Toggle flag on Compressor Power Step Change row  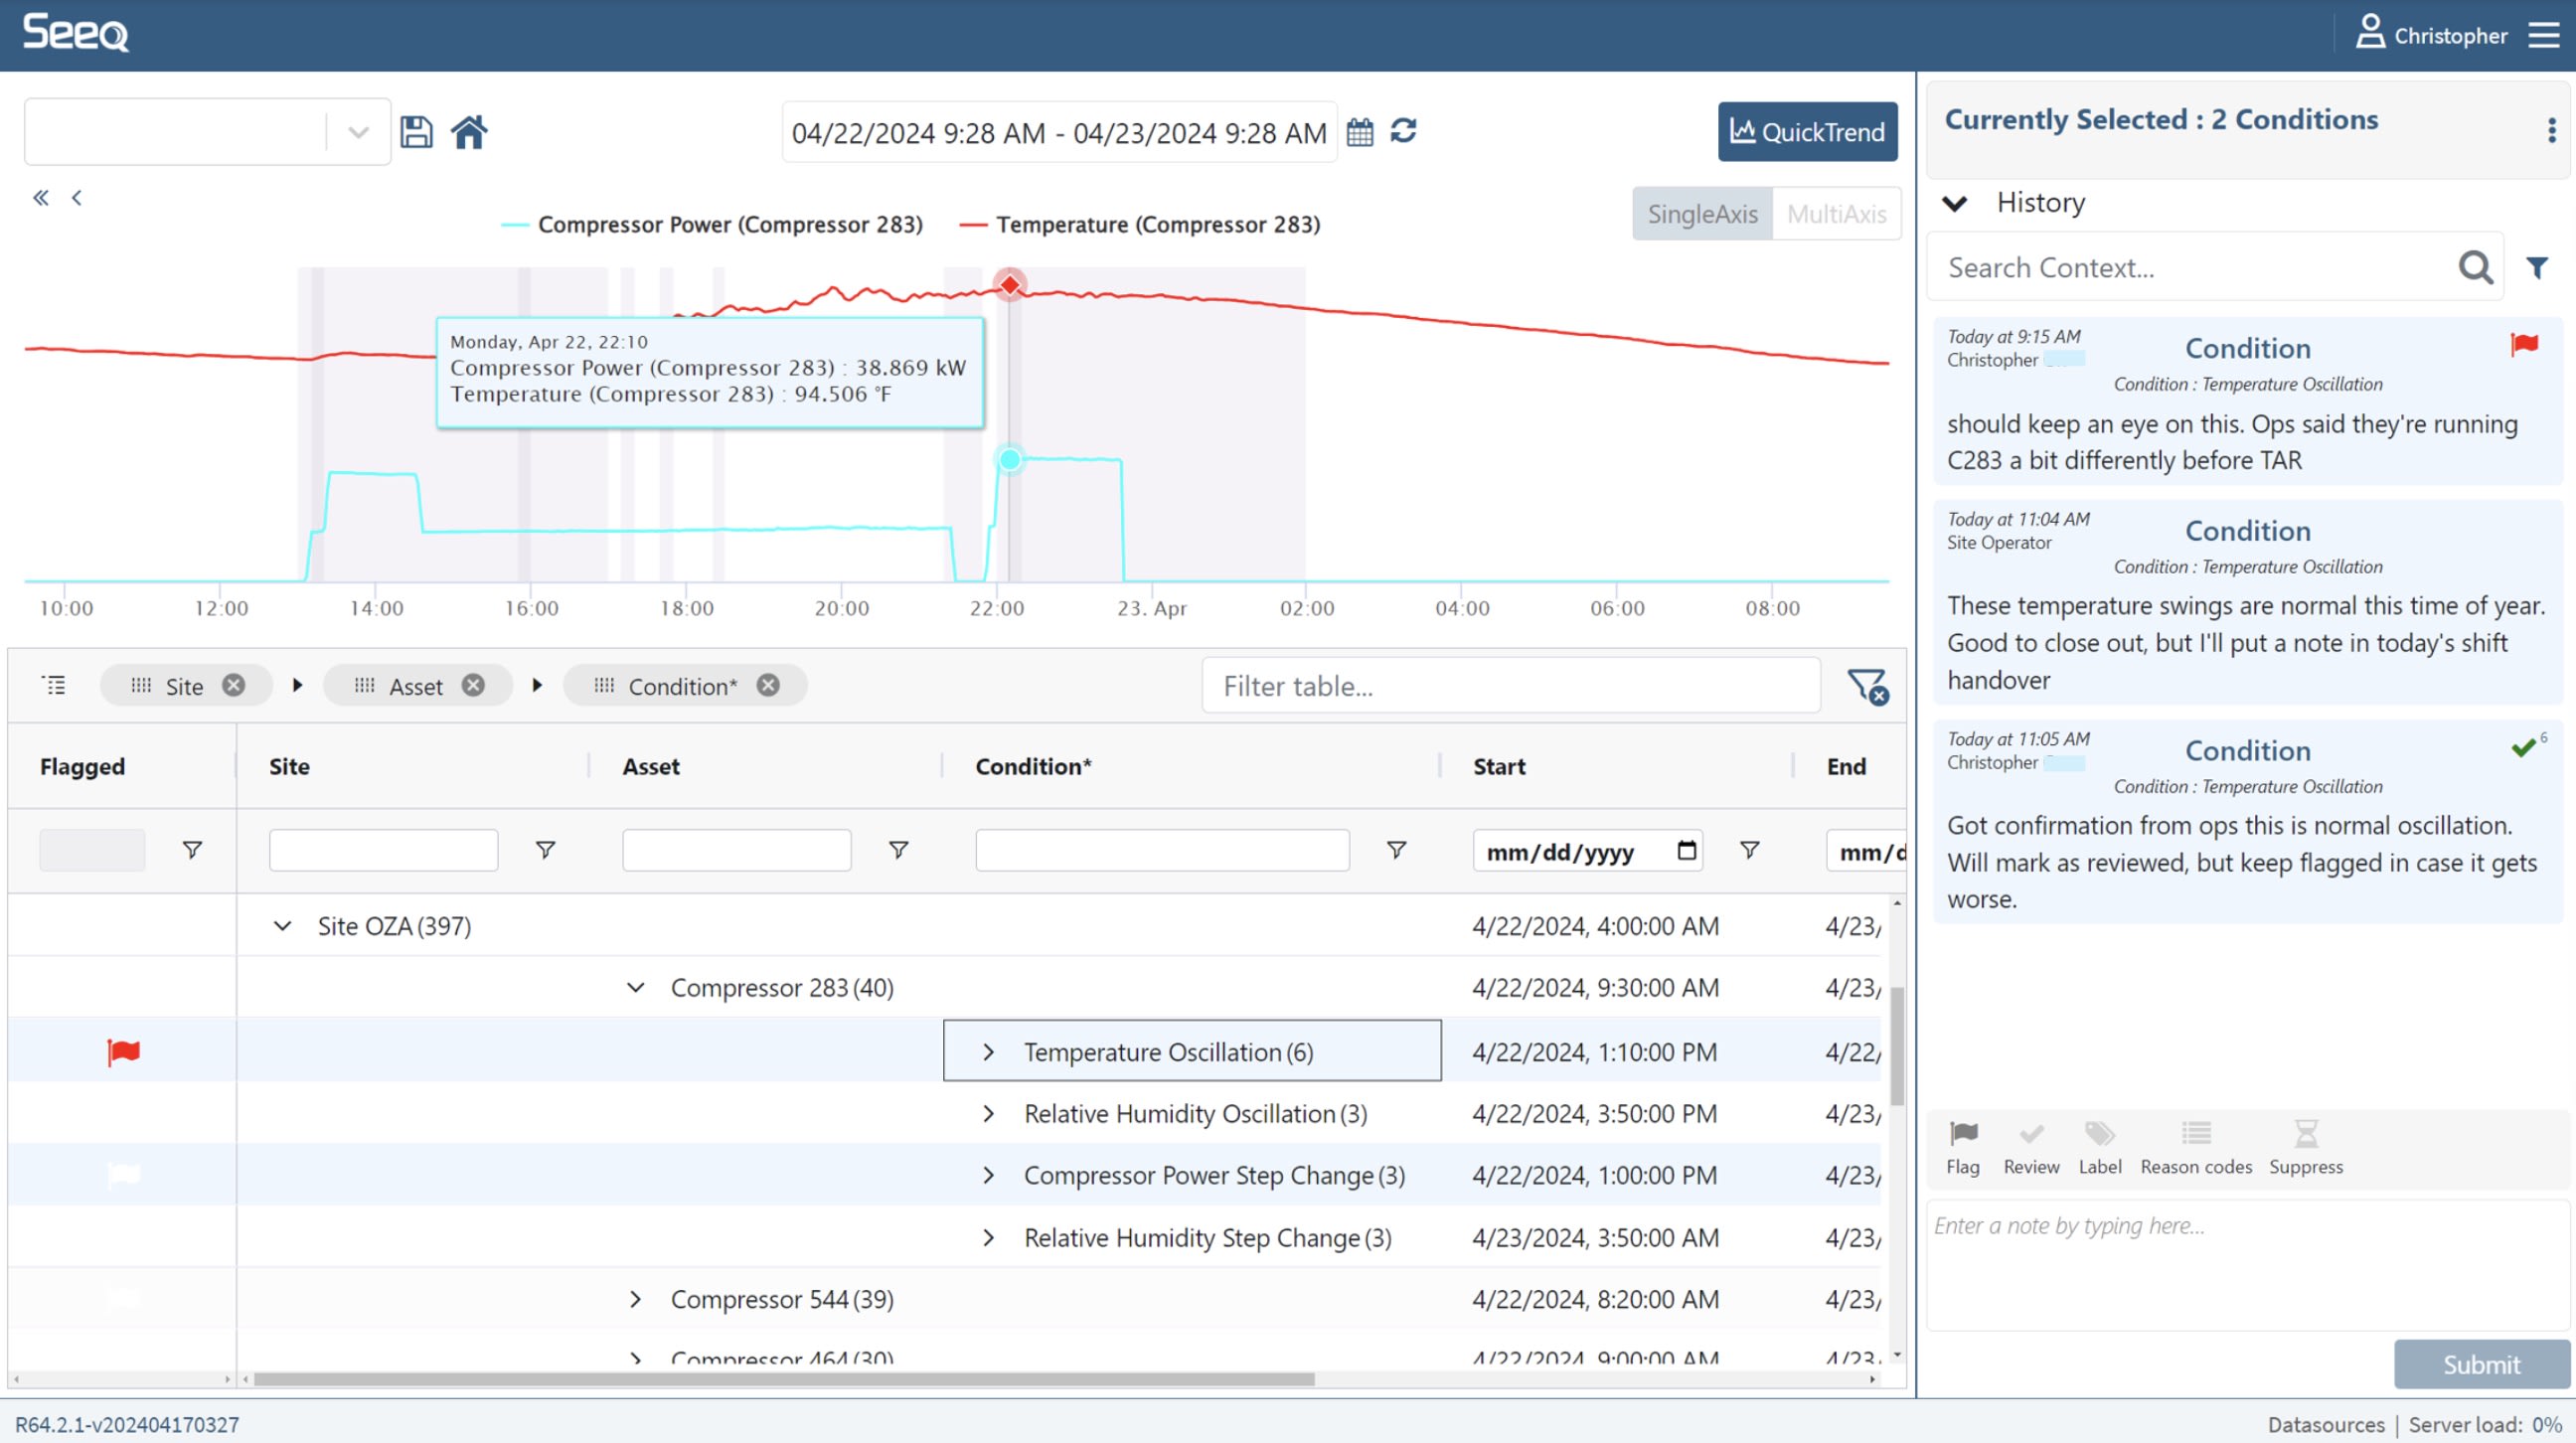tap(123, 1175)
